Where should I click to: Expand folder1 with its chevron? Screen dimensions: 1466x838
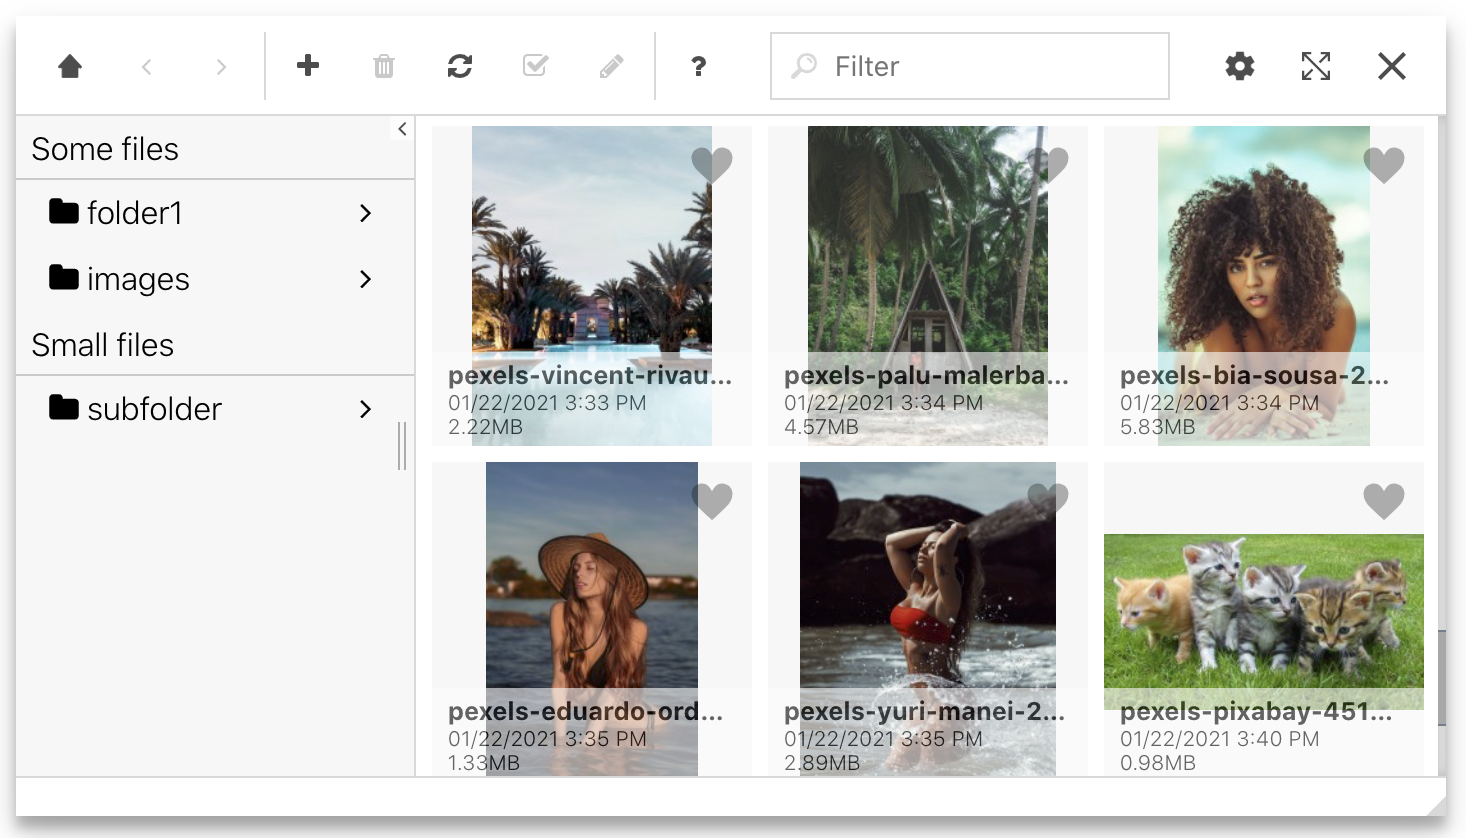[x=365, y=213]
